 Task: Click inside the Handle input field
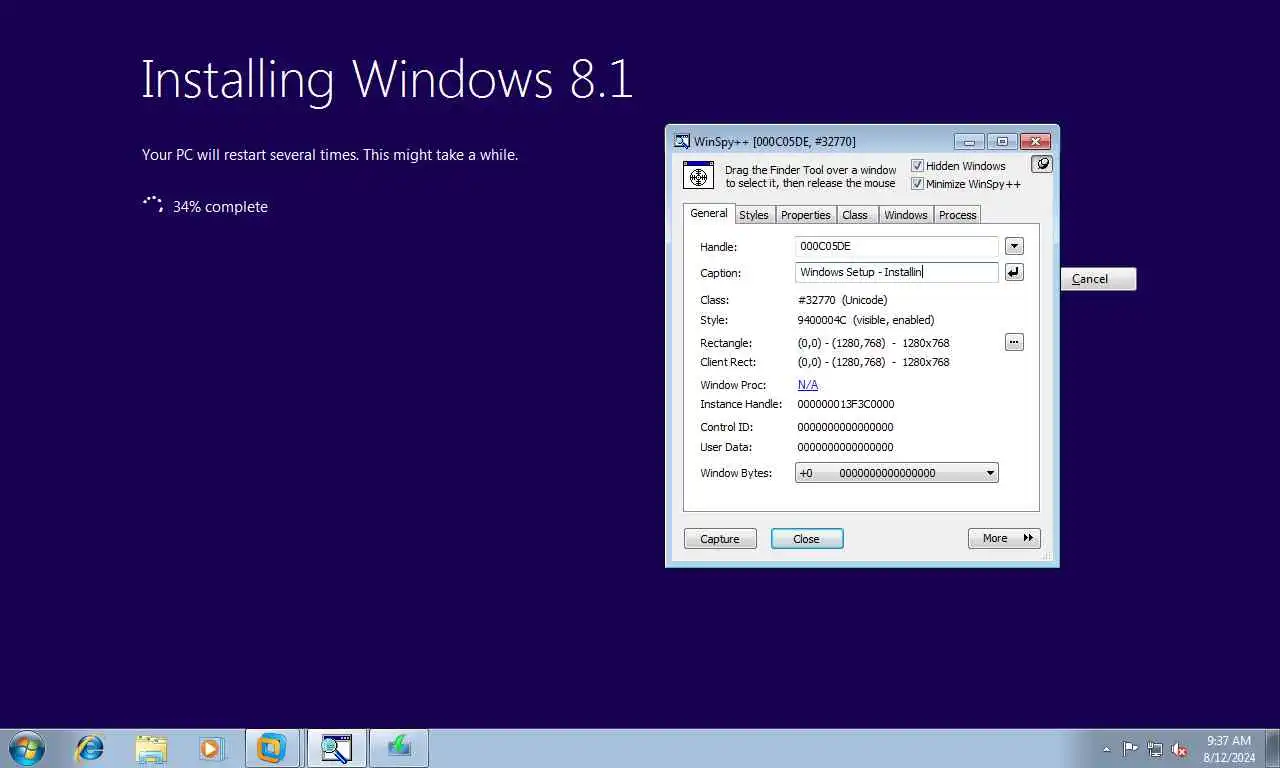(x=897, y=246)
